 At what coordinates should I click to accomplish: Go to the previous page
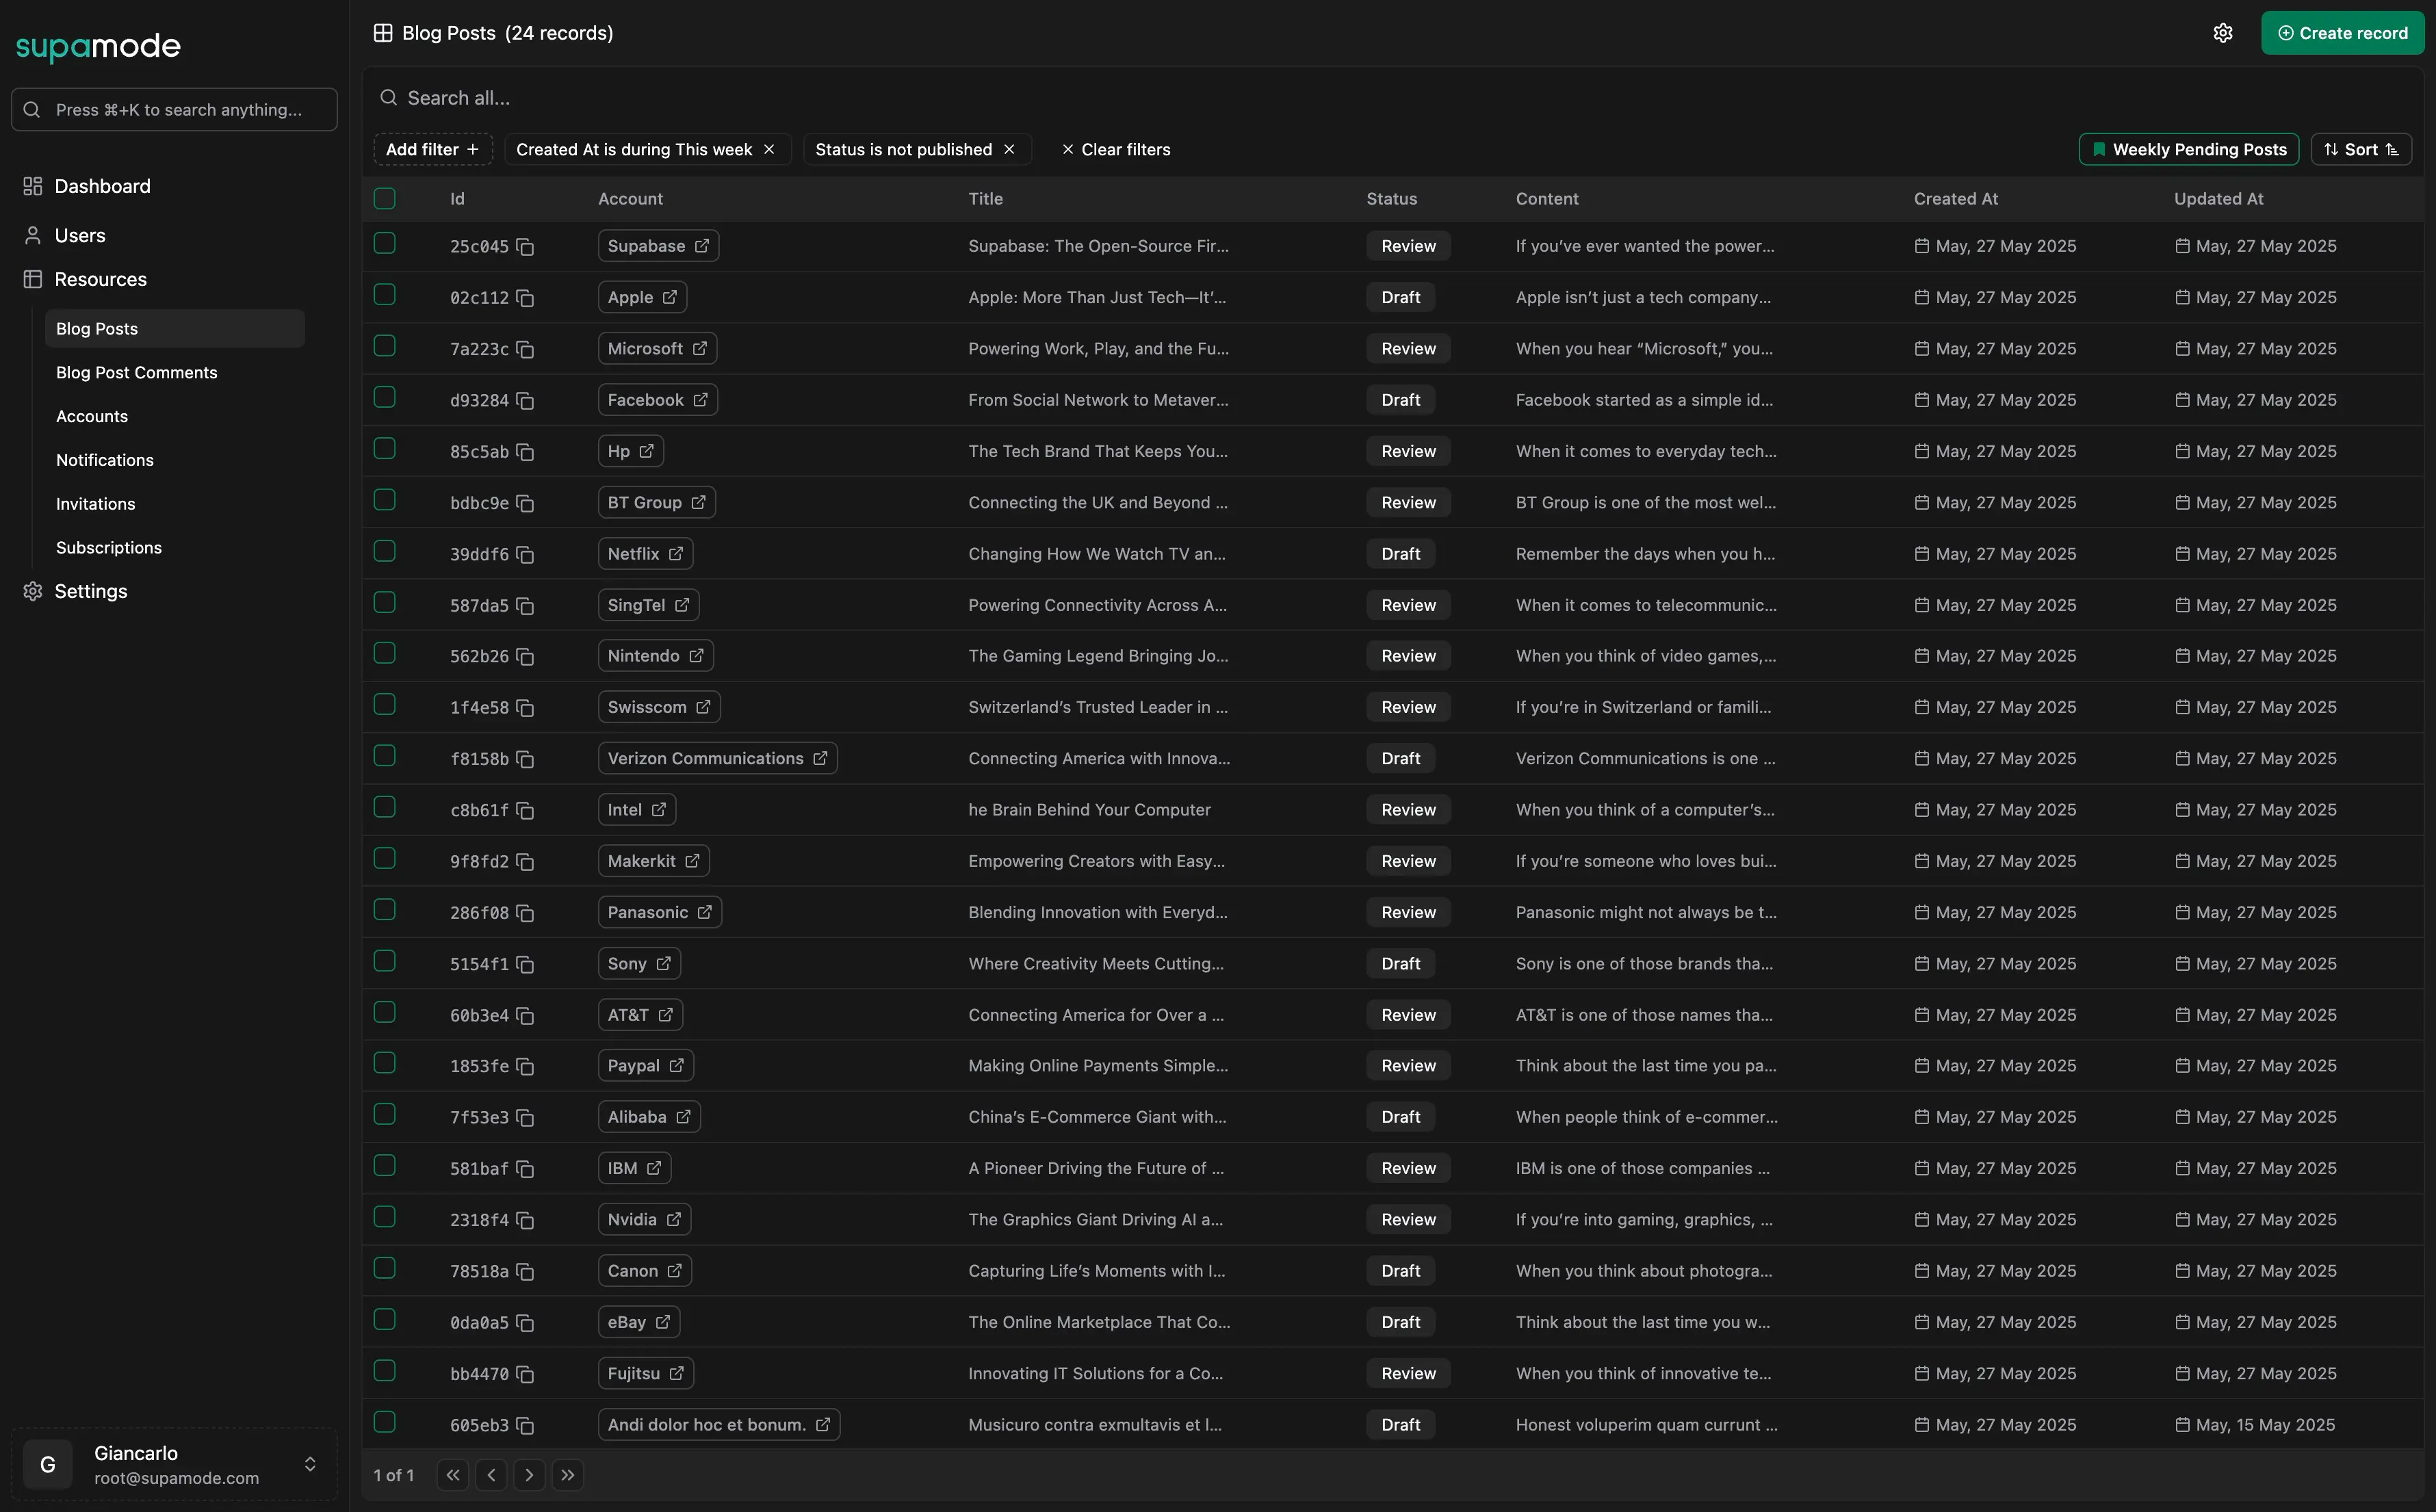click(491, 1475)
